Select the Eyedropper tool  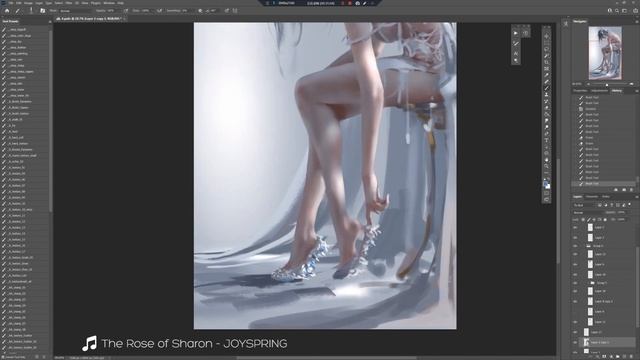point(547,75)
